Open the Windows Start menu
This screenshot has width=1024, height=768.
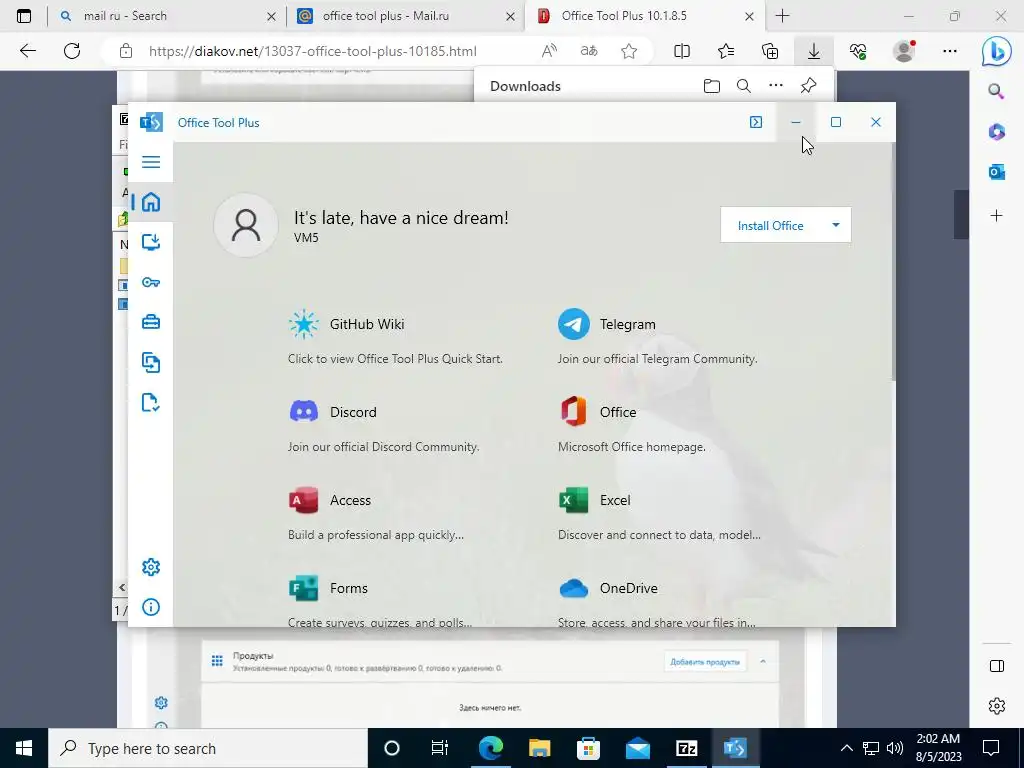point(24,748)
